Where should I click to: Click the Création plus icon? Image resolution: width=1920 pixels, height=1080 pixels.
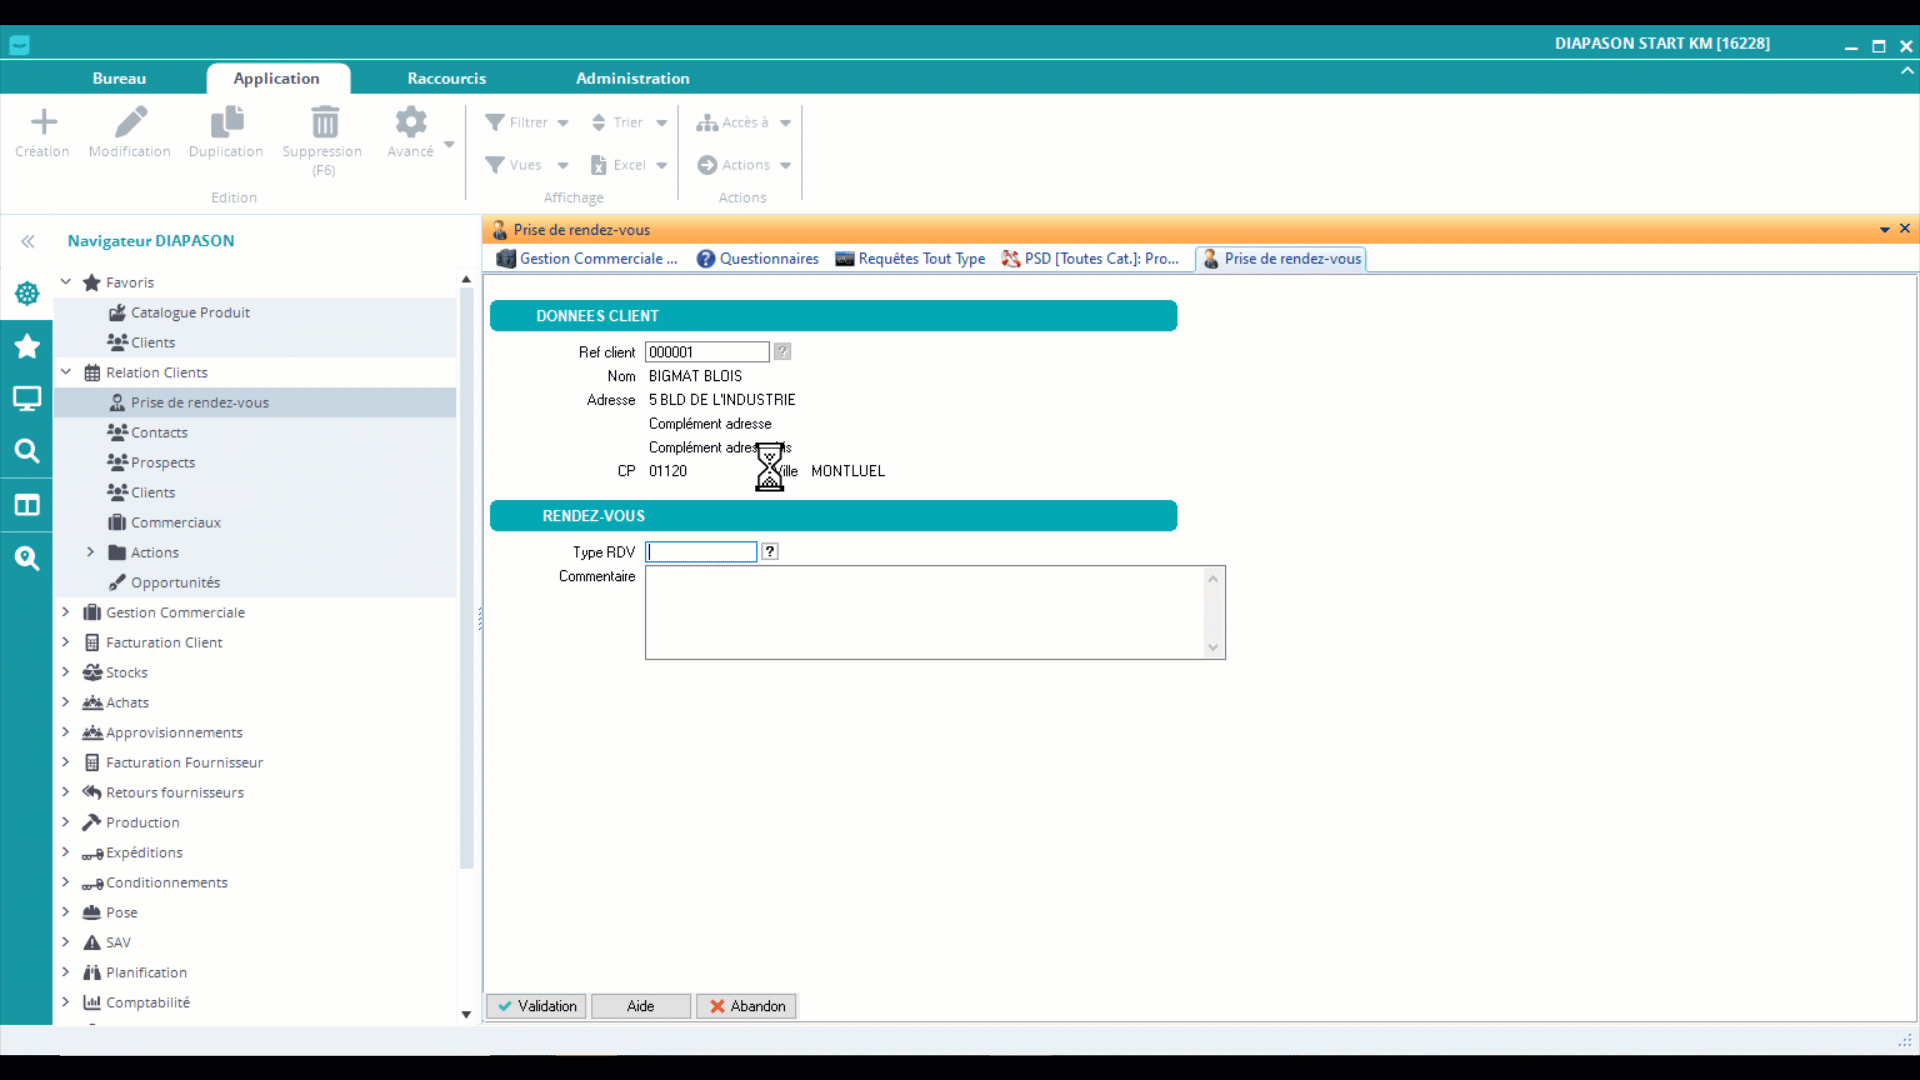pyautogui.click(x=43, y=123)
